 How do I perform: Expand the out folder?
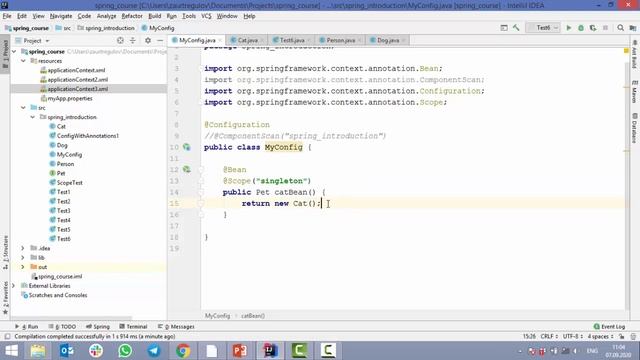pos(23,267)
